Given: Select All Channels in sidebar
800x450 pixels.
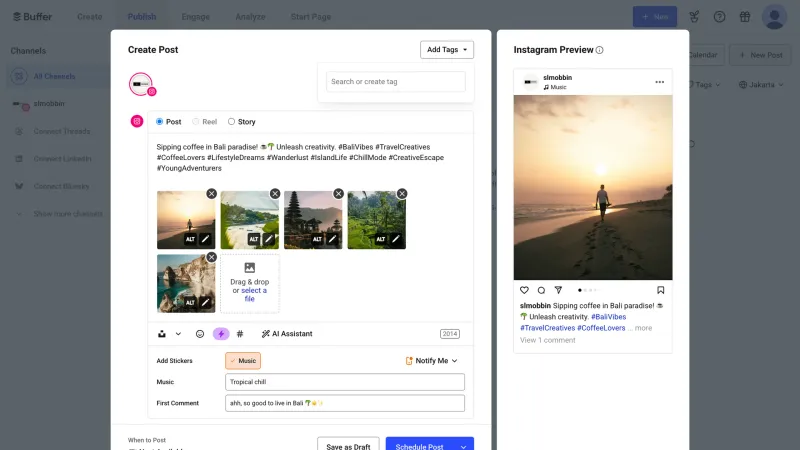Looking at the screenshot, I should 57,77.
